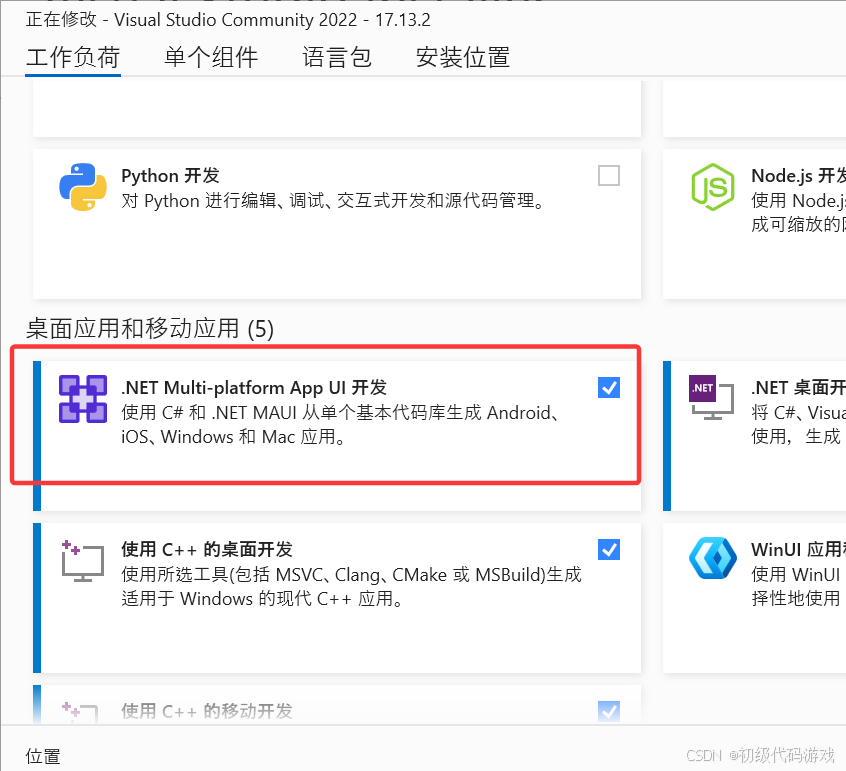Viewport: 846px width, 771px height.
Task: Click the C++ desktop development monitor icon
Action: click(x=83, y=561)
